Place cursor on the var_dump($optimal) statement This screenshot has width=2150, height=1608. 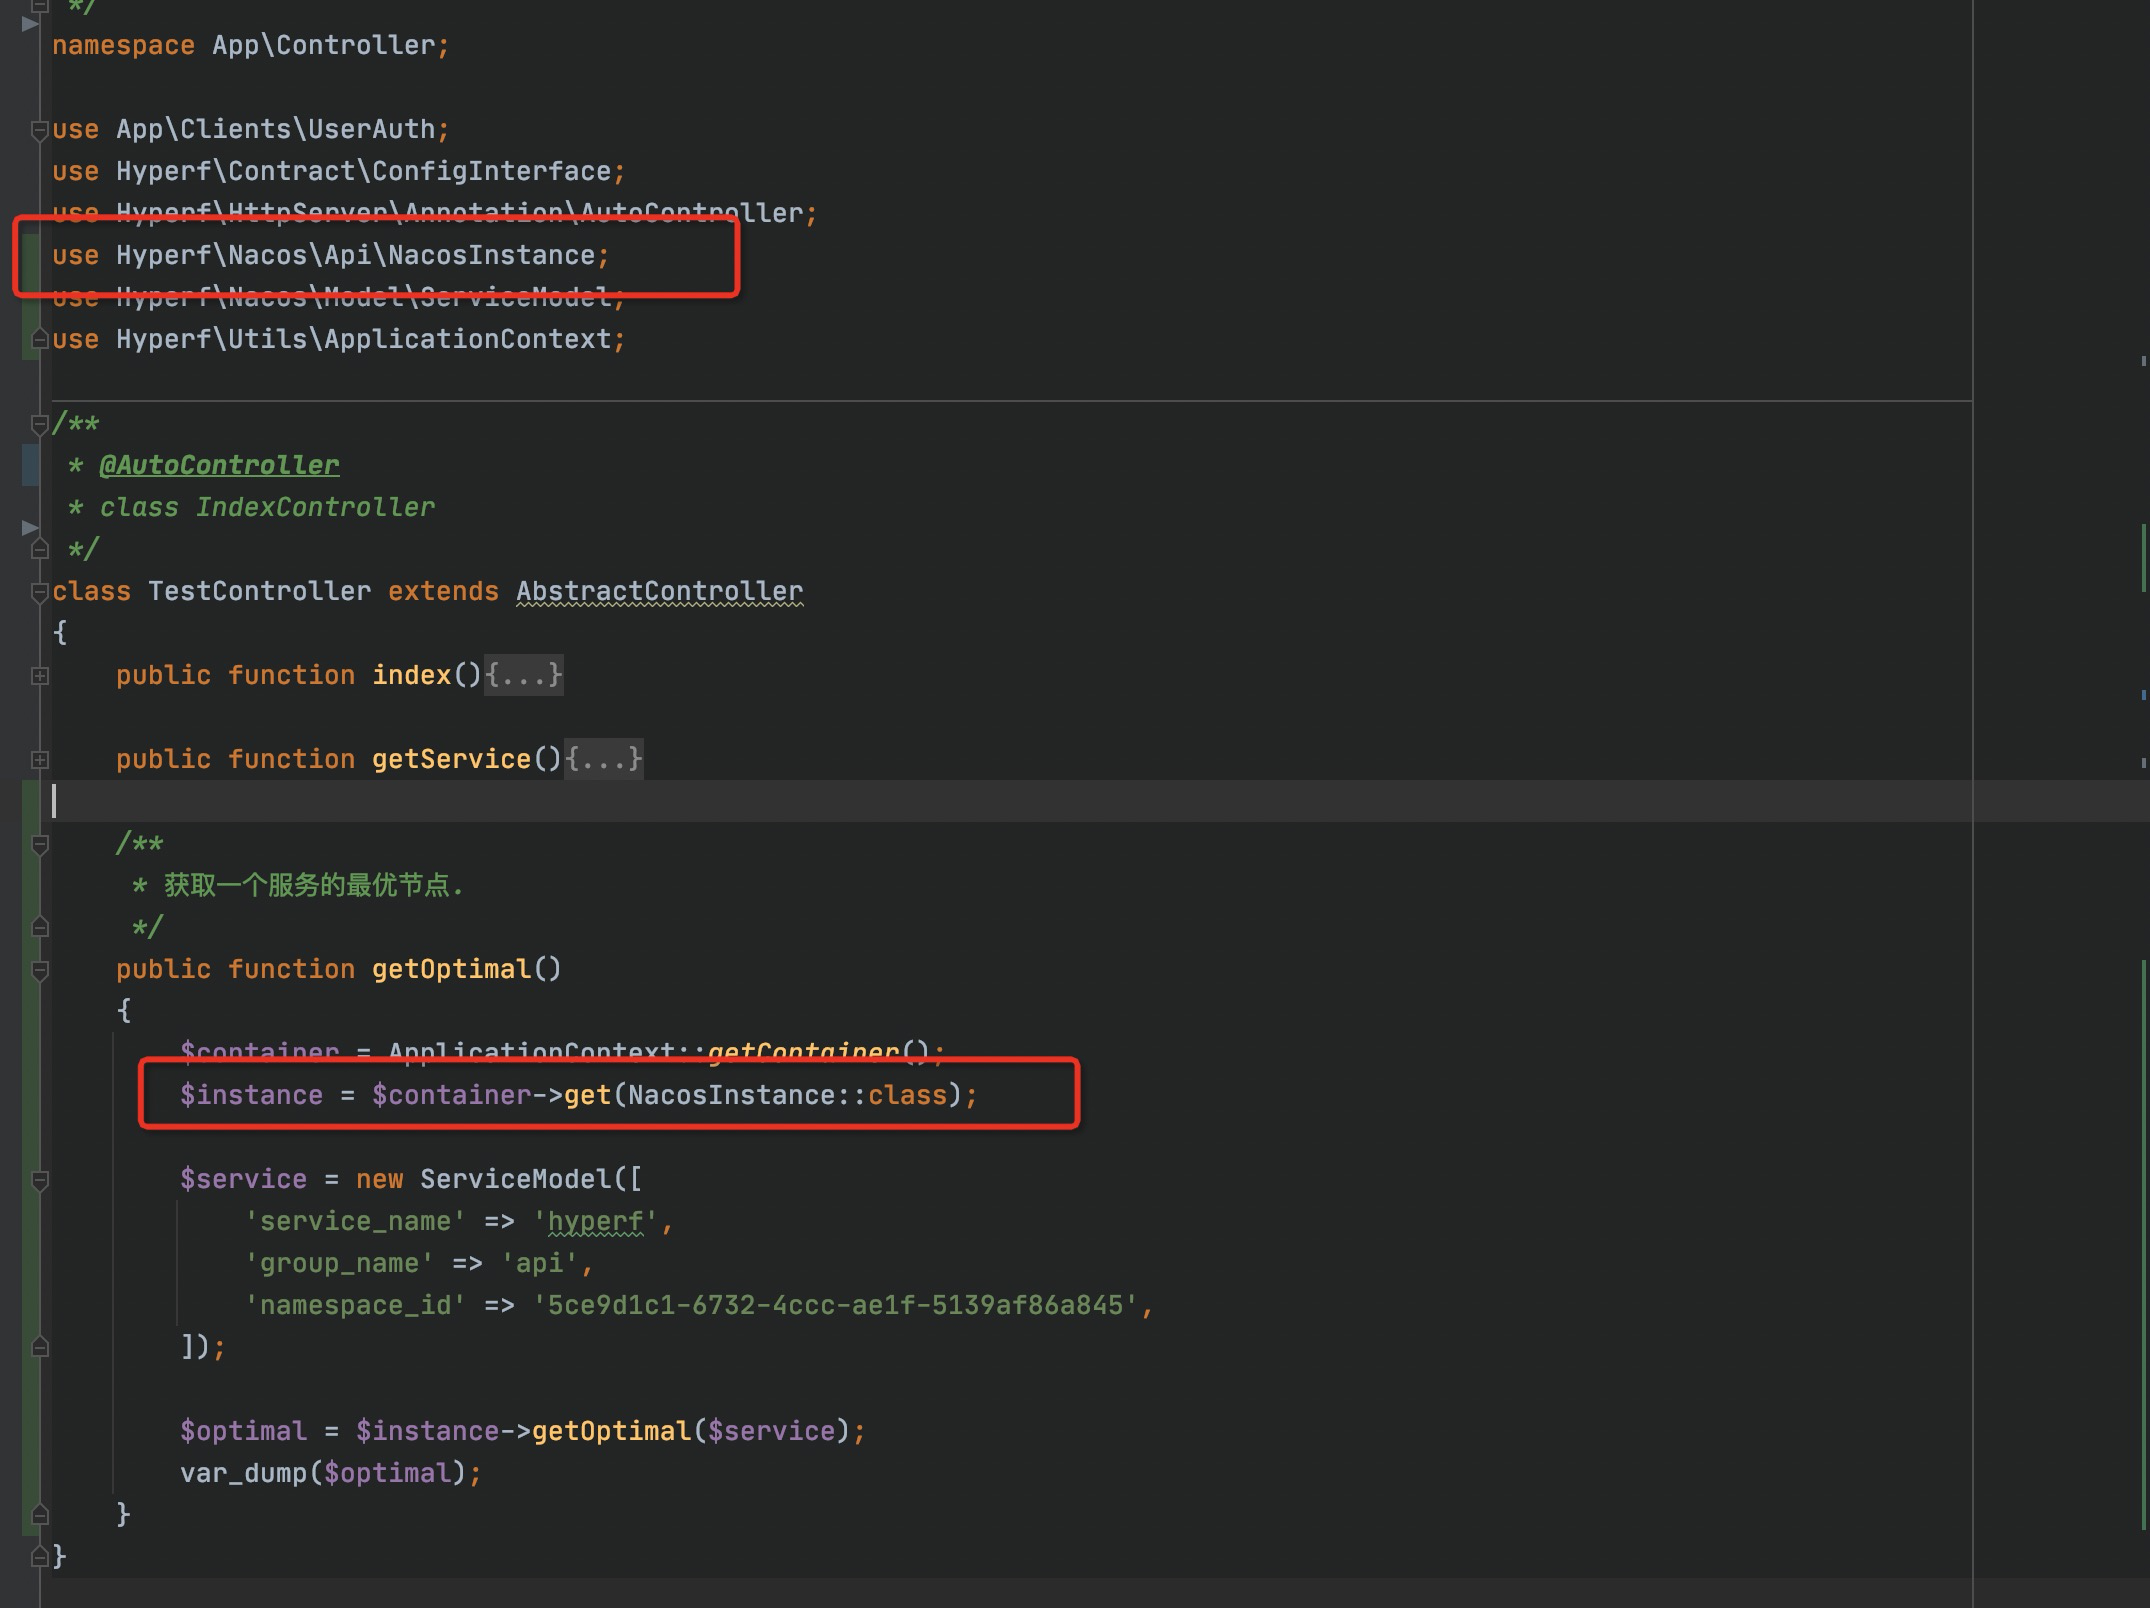pos(330,1472)
